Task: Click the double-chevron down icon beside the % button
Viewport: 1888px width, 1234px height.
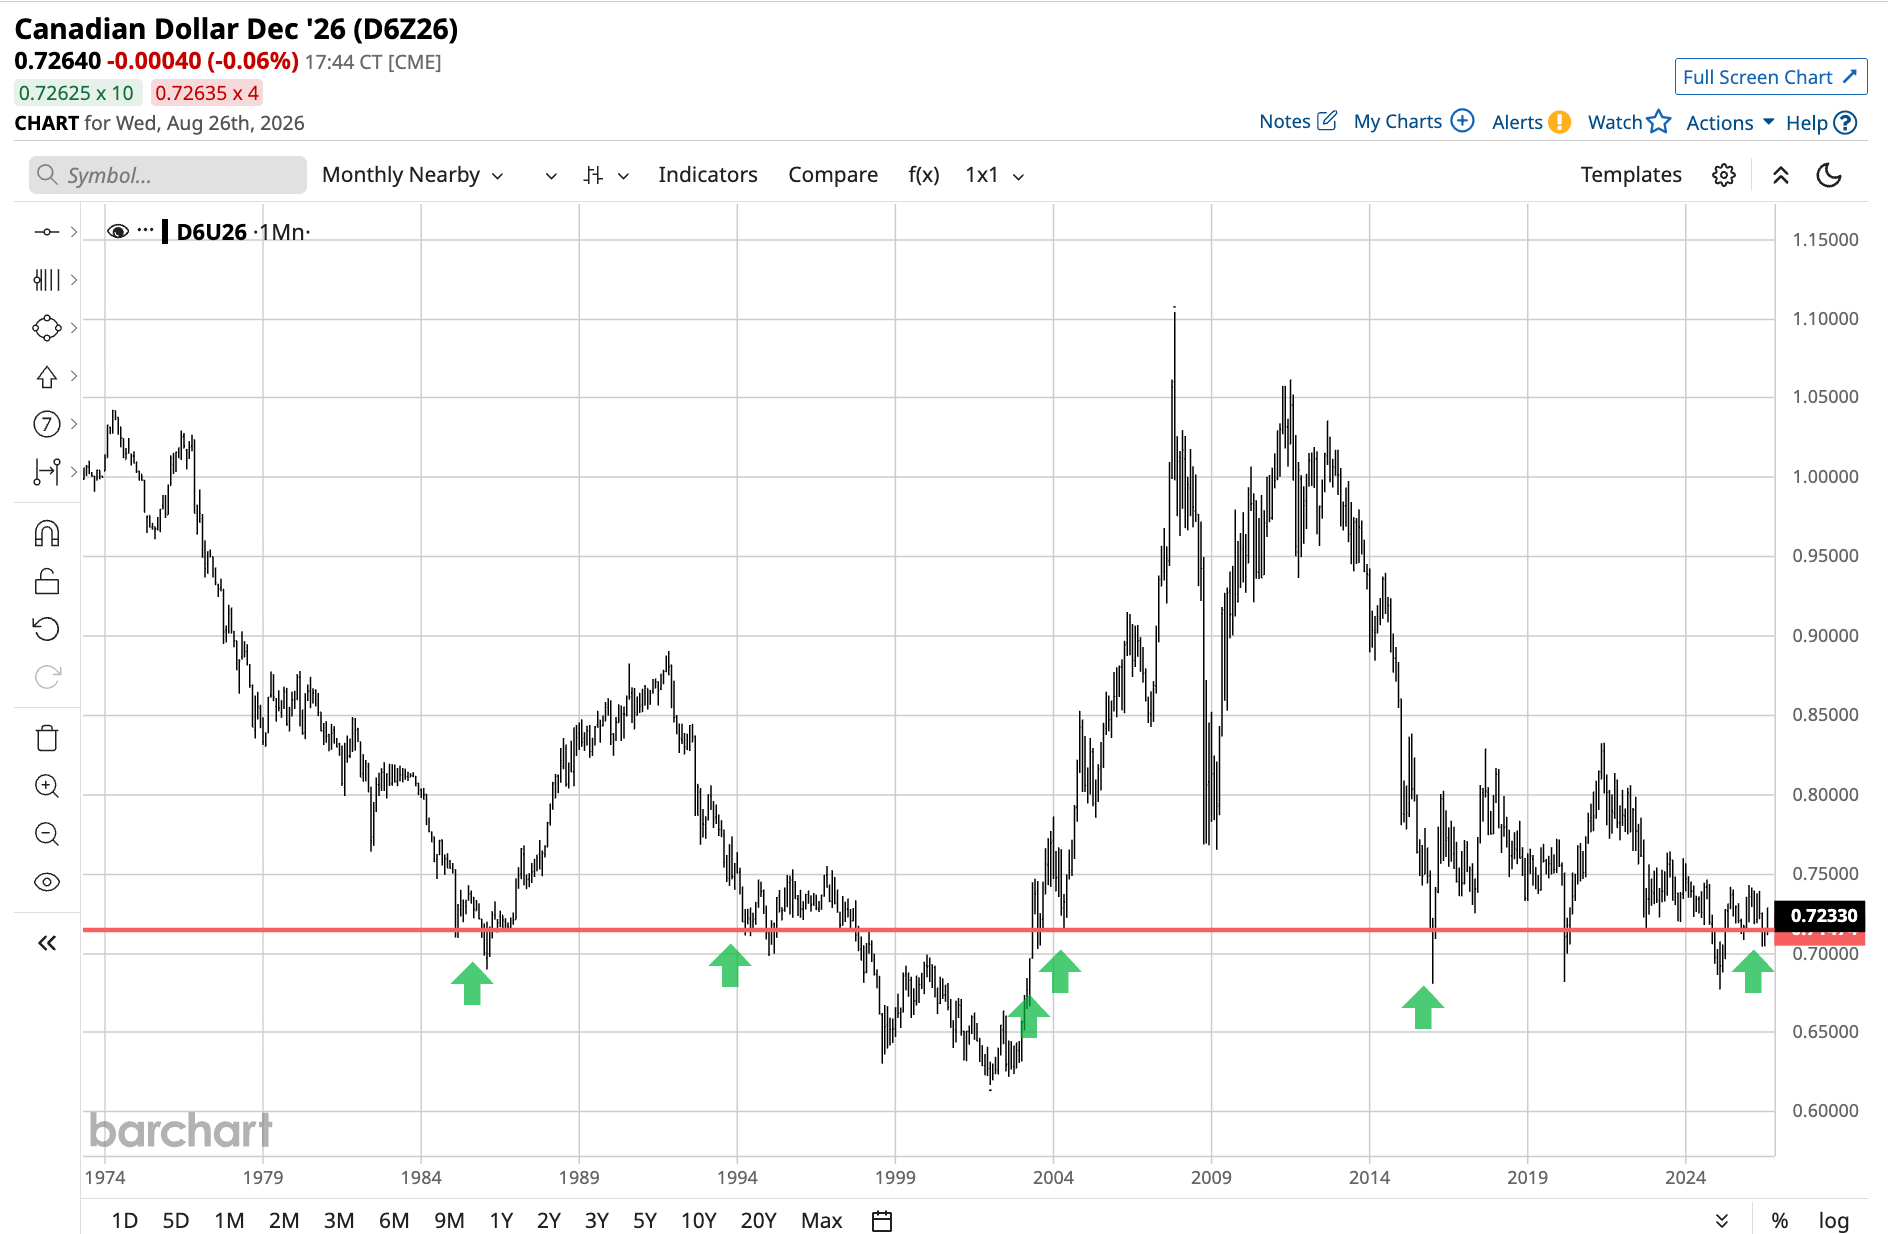Action: click(x=1722, y=1221)
